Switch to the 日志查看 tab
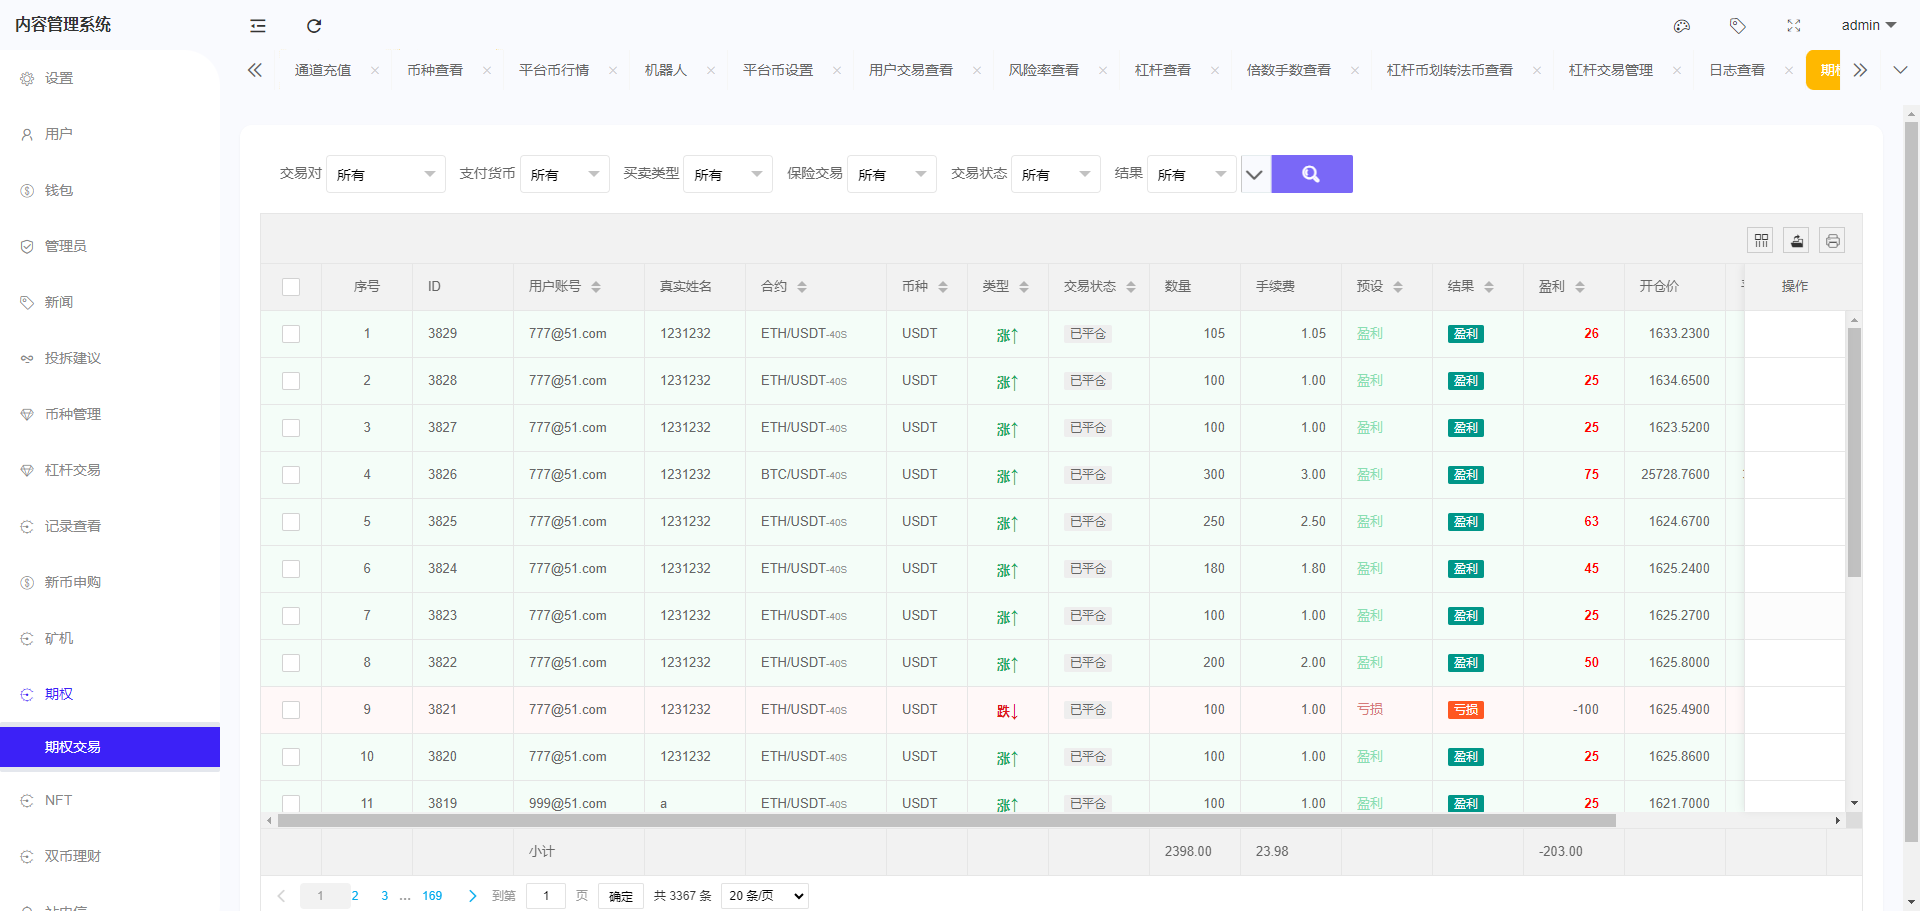This screenshot has width=1920, height=911. [x=1737, y=70]
